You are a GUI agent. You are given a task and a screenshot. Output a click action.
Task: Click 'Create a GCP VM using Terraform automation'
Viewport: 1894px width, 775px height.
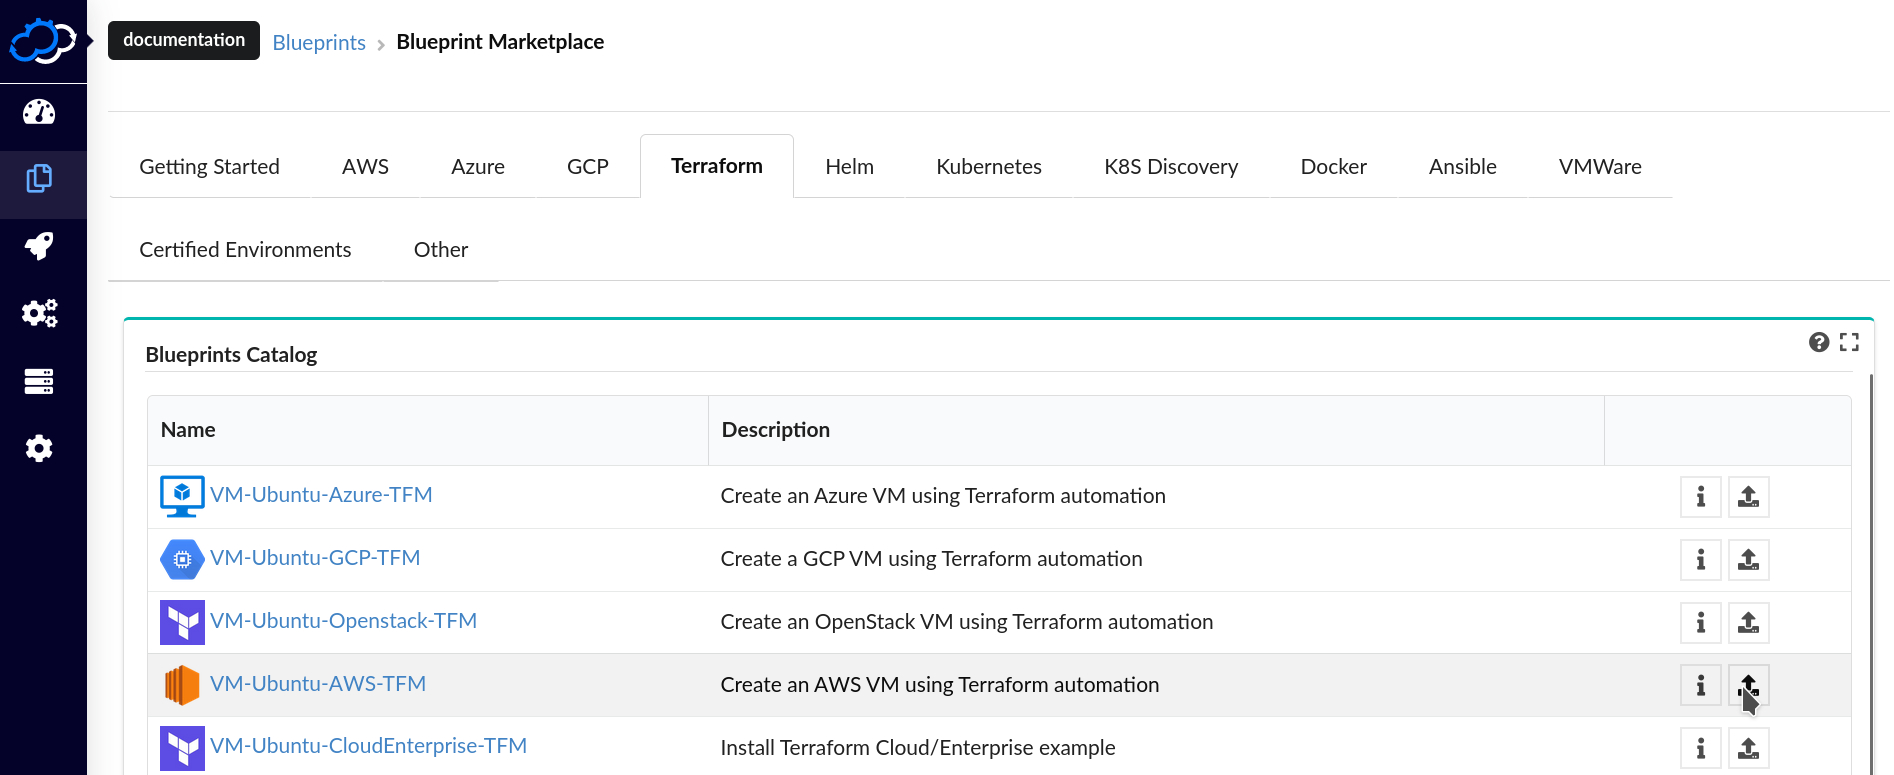point(931,559)
